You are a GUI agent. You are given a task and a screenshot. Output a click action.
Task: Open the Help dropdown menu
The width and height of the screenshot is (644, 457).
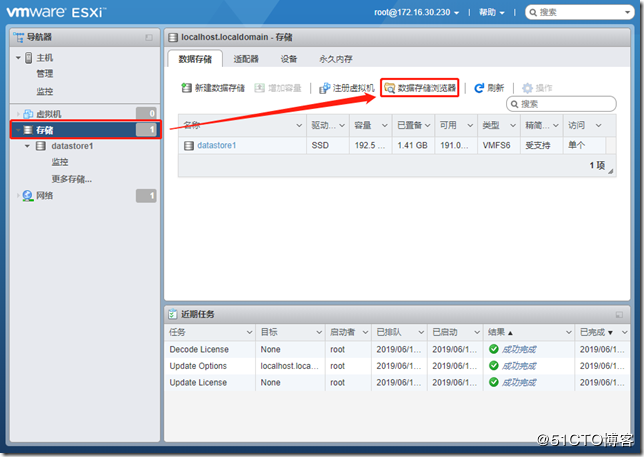pos(492,12)
